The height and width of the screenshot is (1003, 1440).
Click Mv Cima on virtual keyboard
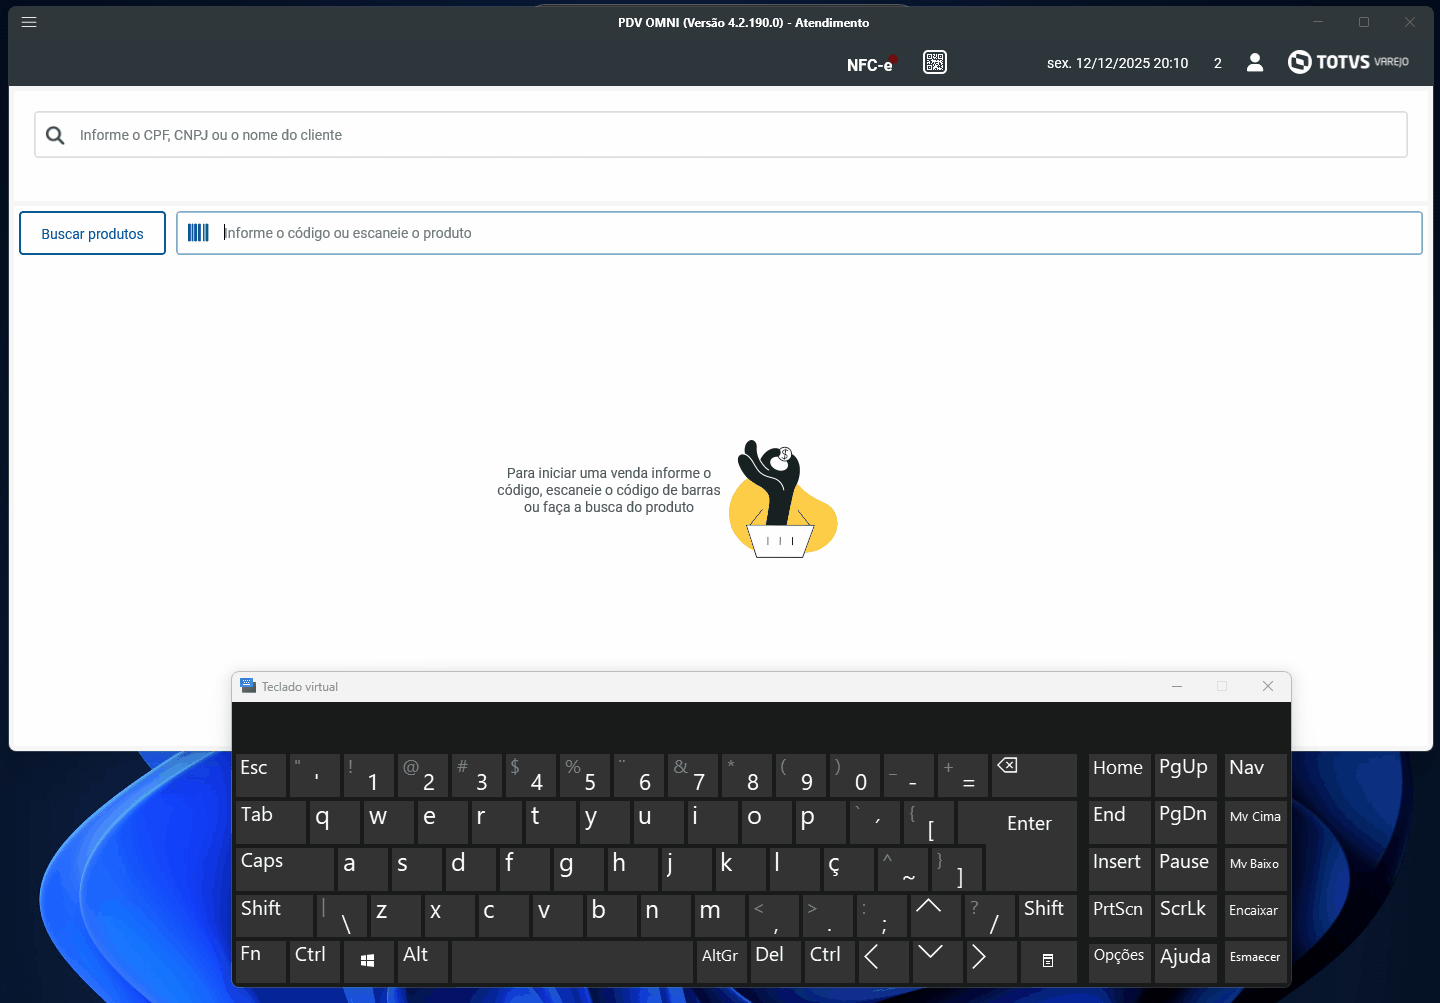point(1256,822)
